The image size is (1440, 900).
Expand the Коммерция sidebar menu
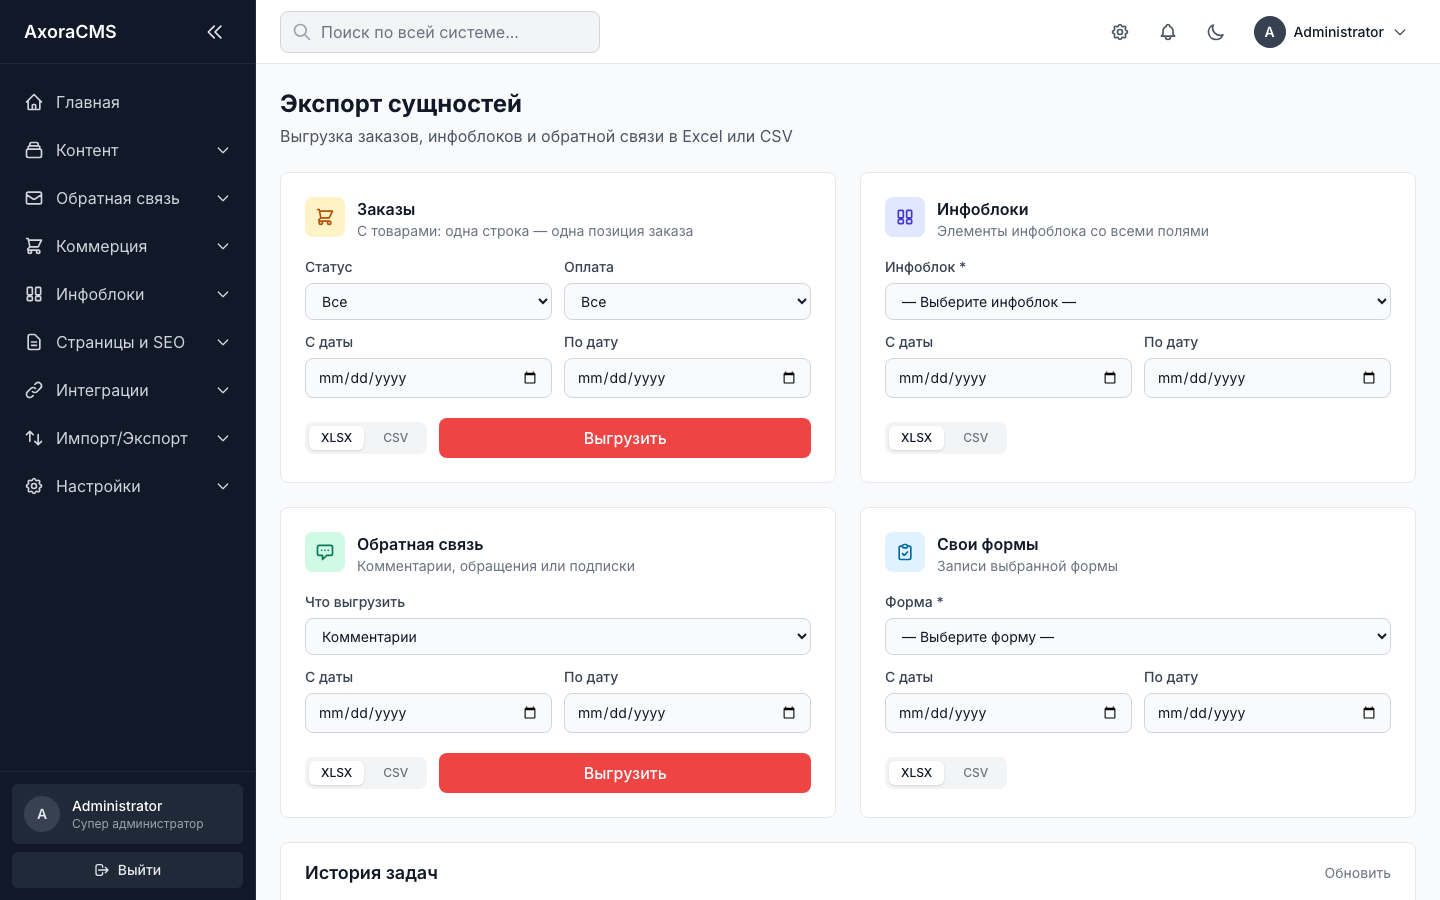click(x=128, y=246)
